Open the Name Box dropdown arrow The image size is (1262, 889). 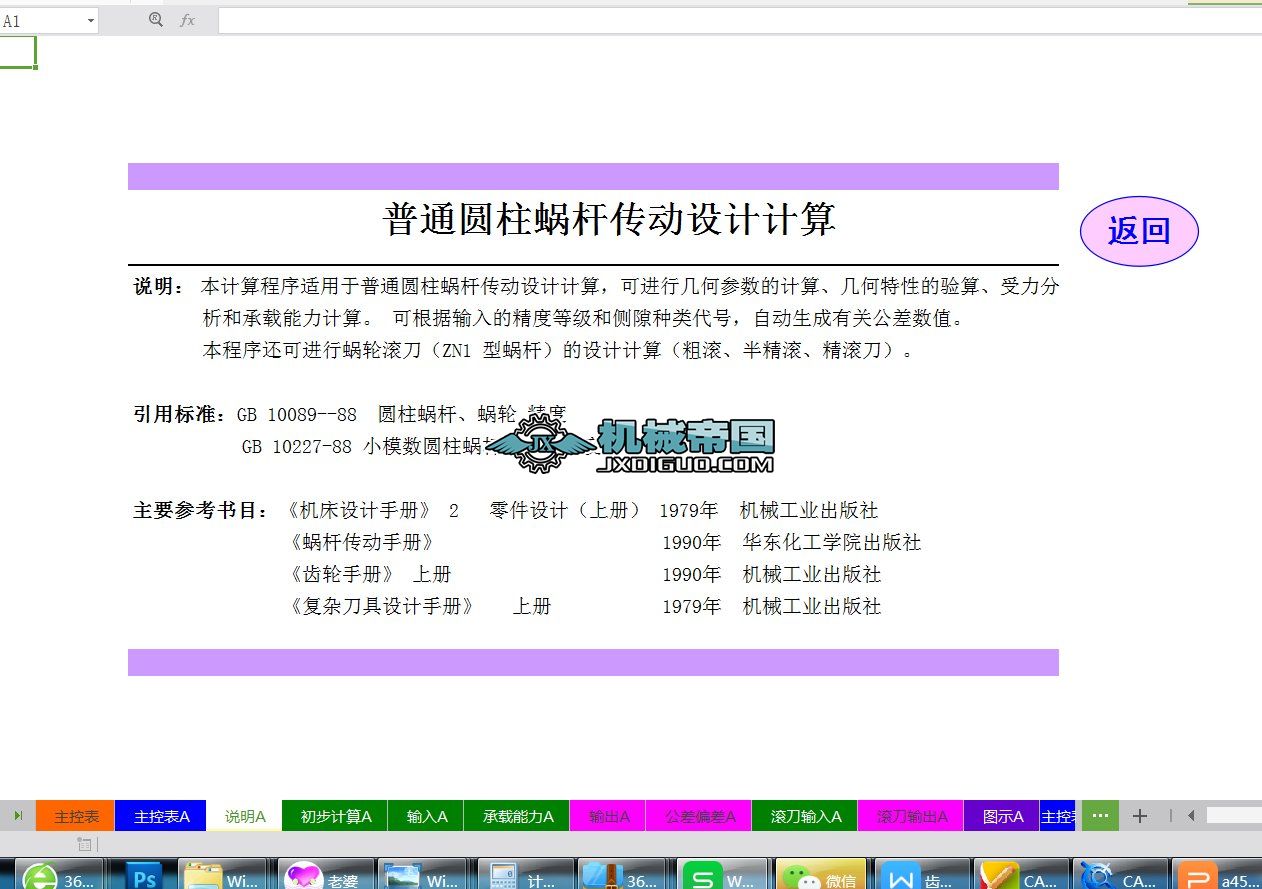coord(91,20)
